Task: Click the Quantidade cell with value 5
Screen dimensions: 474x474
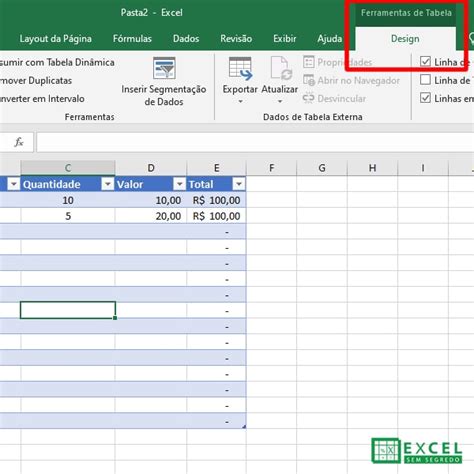Action: pos(68,216)
